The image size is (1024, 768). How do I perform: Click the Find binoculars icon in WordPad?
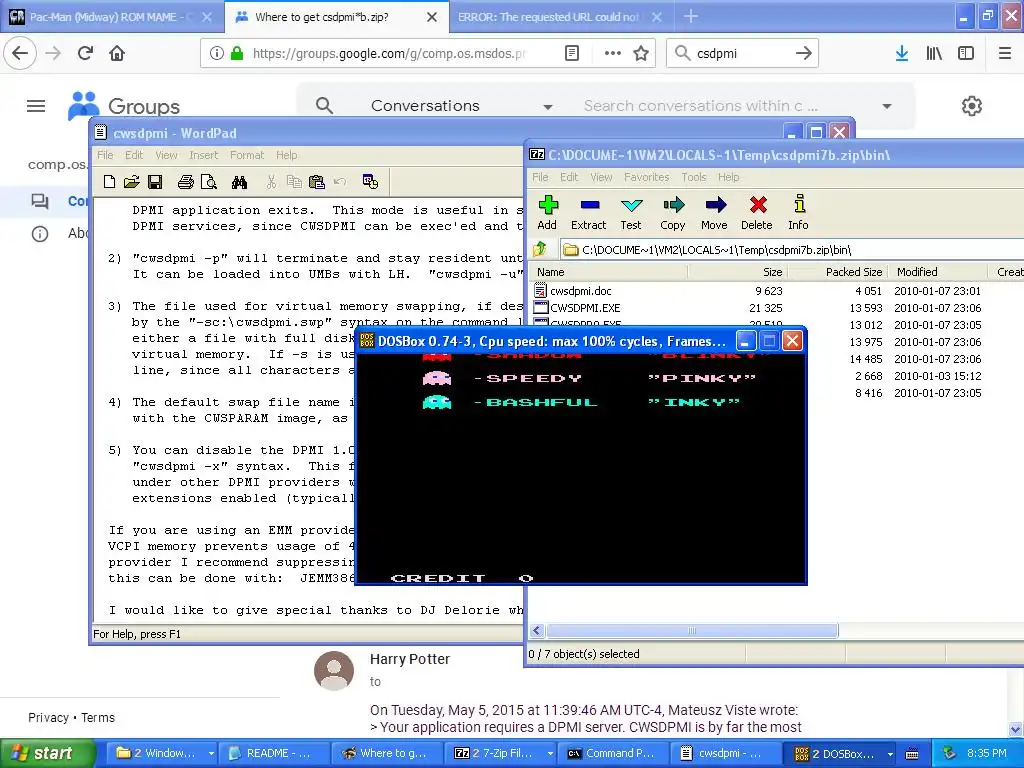click(239, 182)
